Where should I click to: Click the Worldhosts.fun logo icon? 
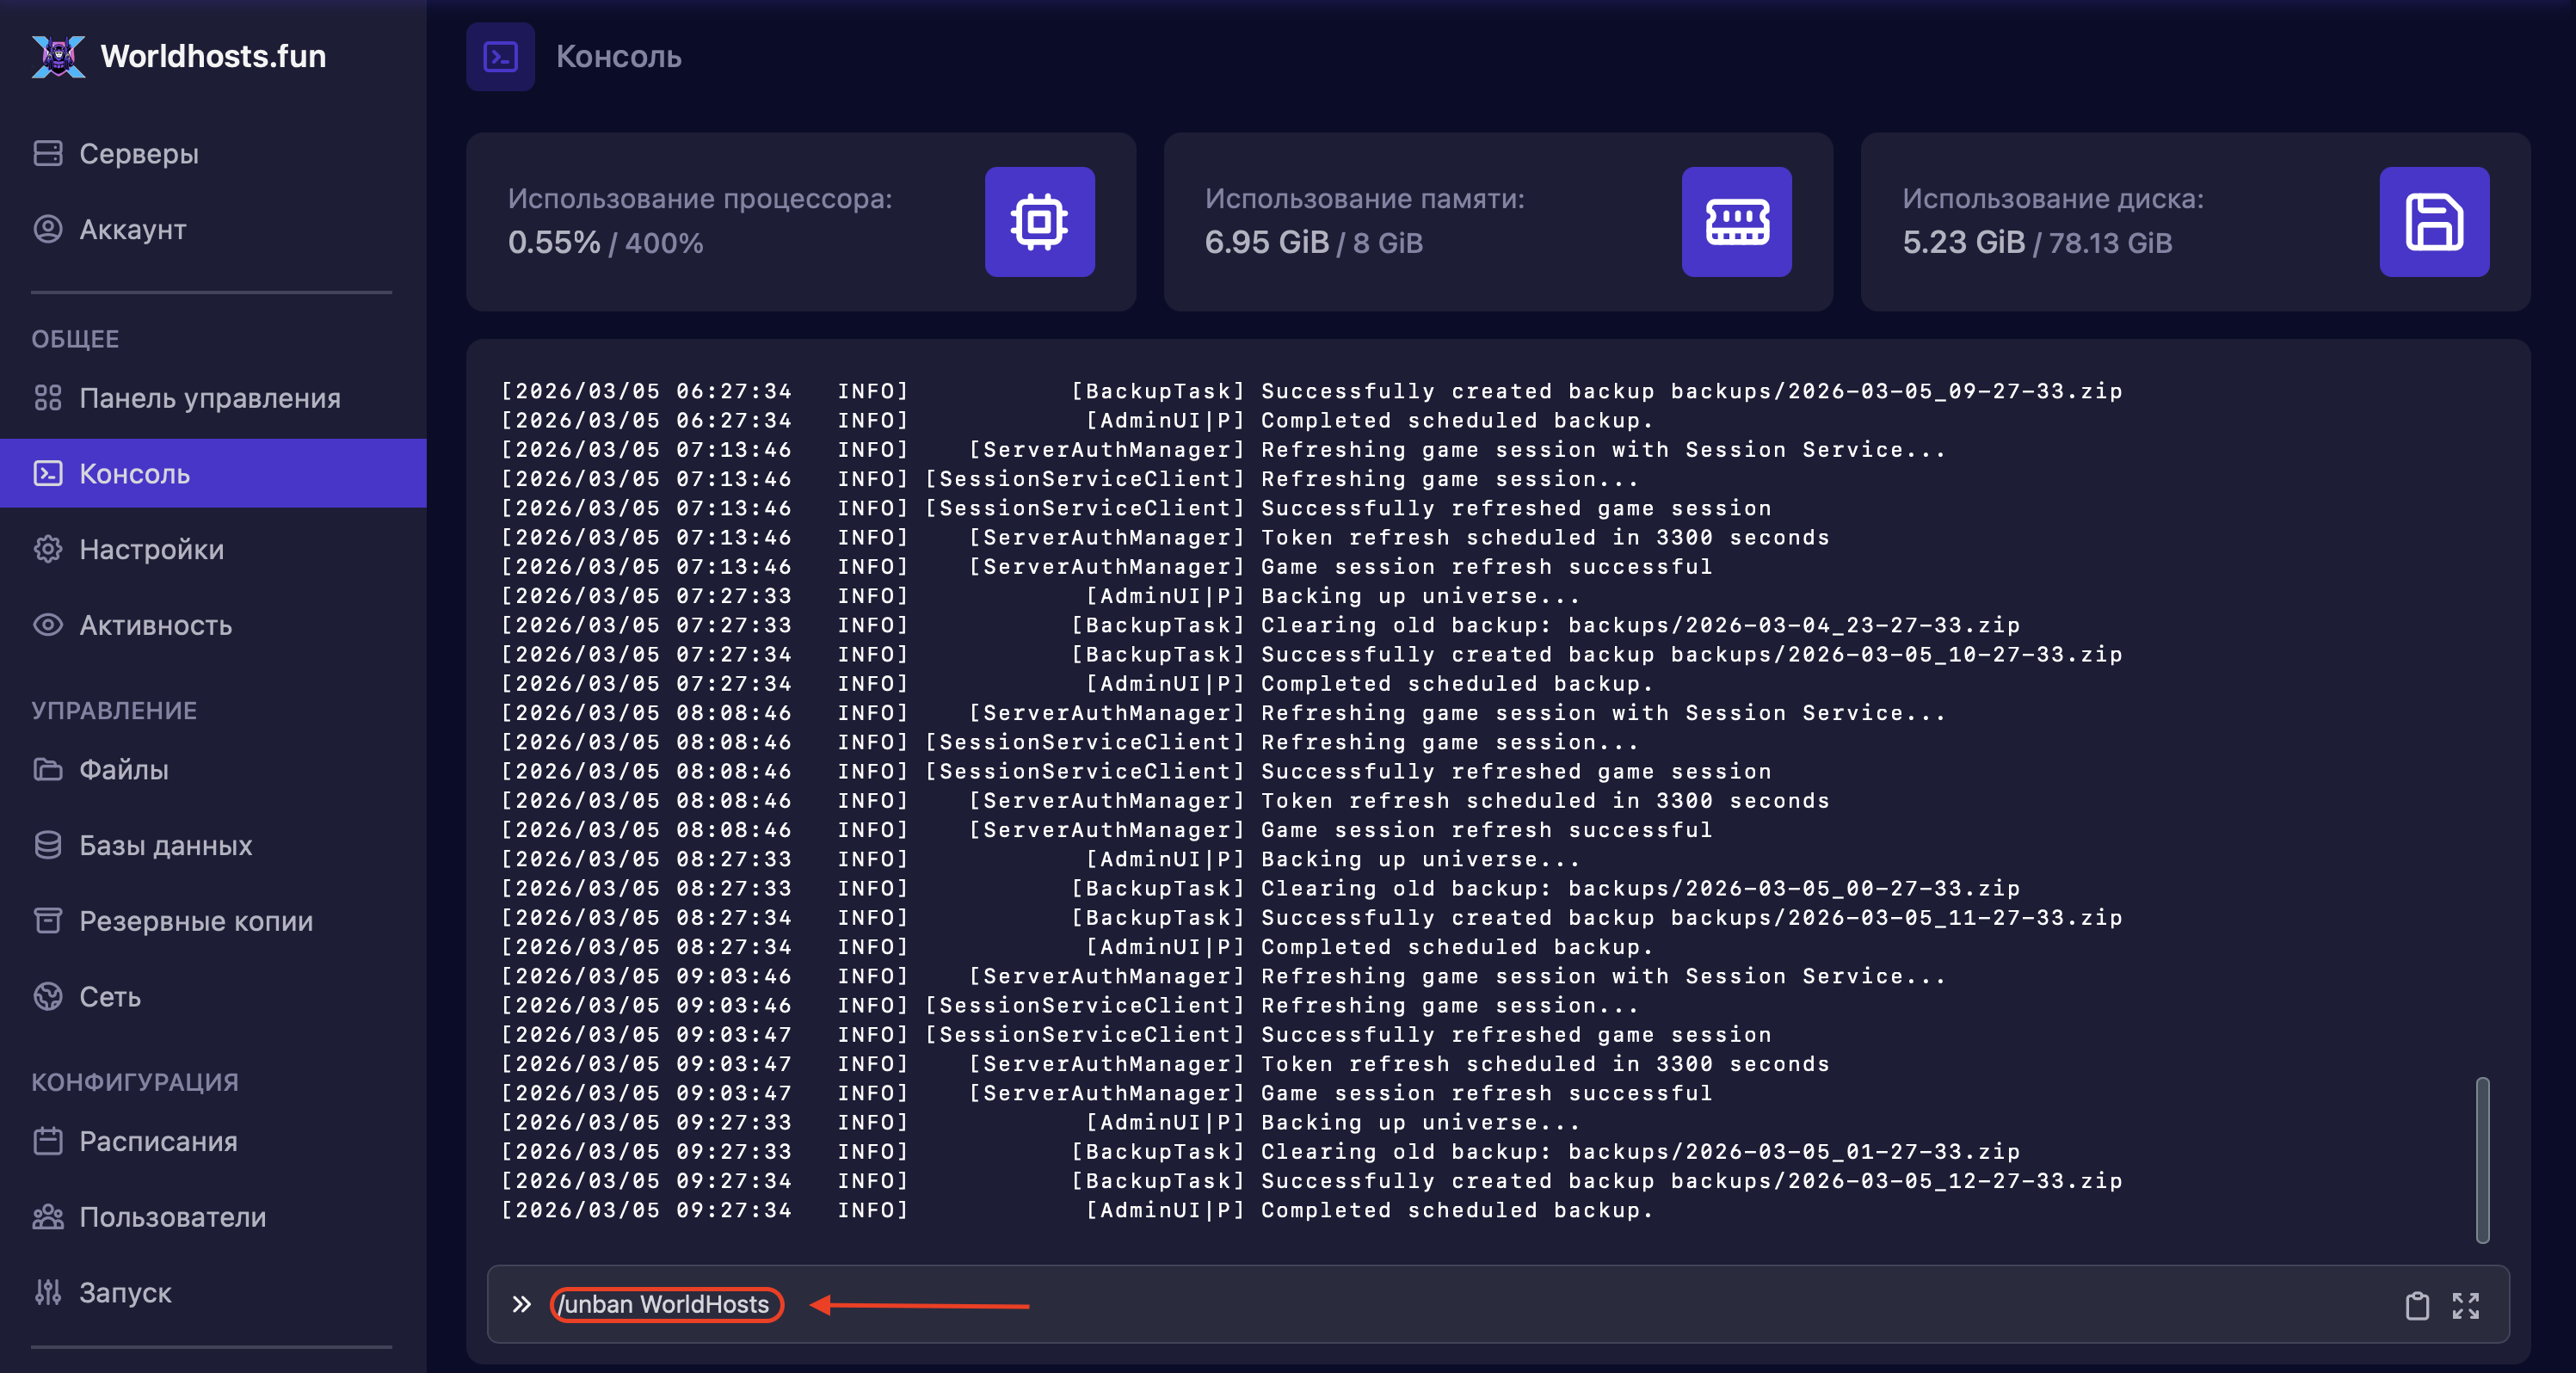[58, 56]
